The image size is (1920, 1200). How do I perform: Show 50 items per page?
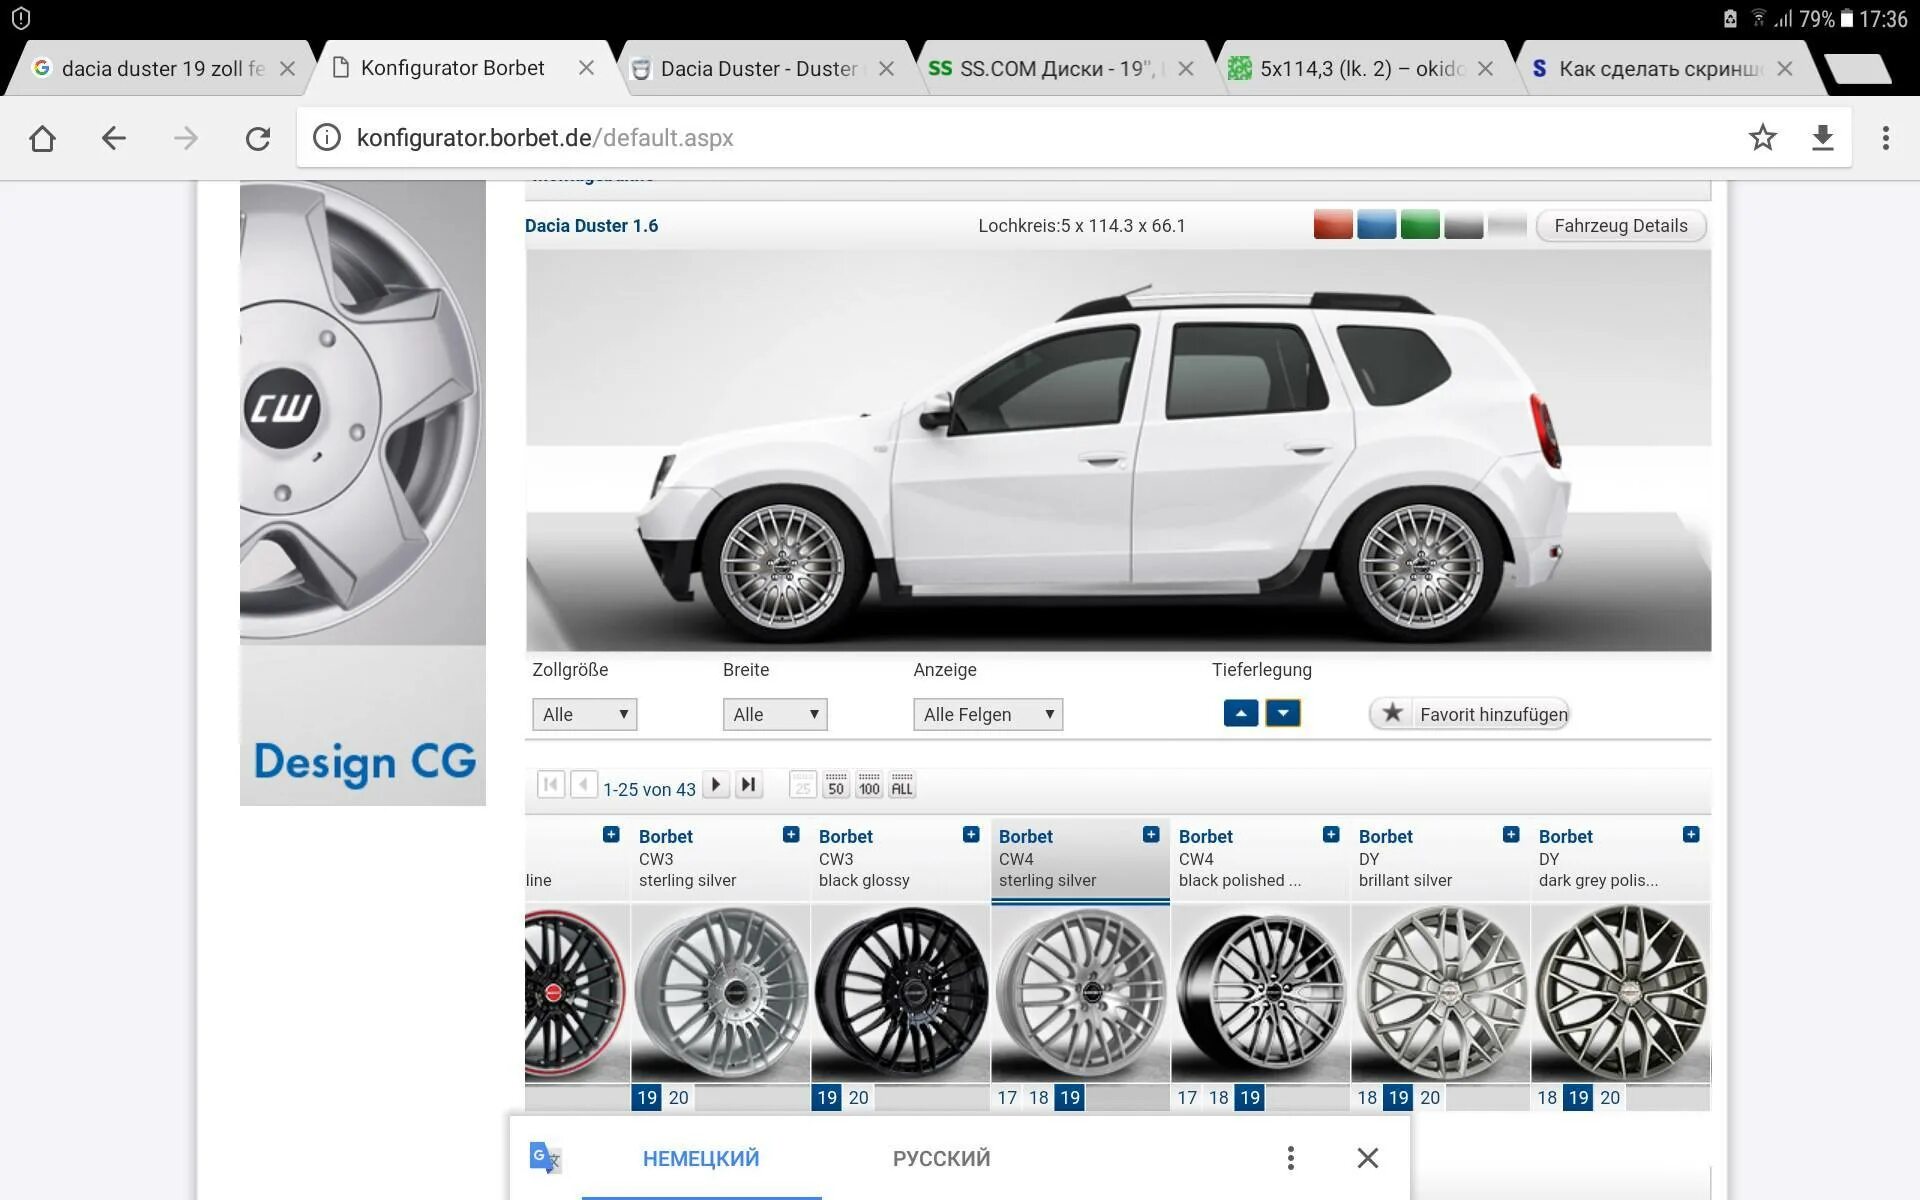836,785
